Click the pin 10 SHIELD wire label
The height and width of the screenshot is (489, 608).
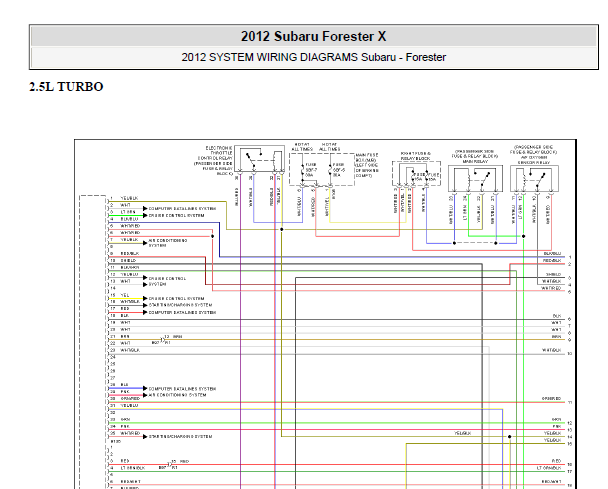click(128, 261)
